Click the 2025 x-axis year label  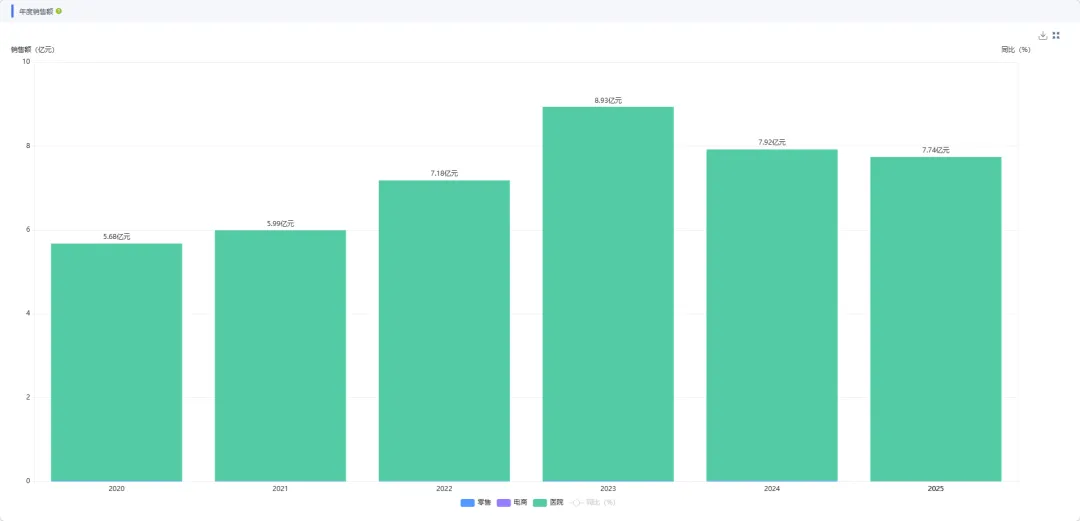click(935, 489)
